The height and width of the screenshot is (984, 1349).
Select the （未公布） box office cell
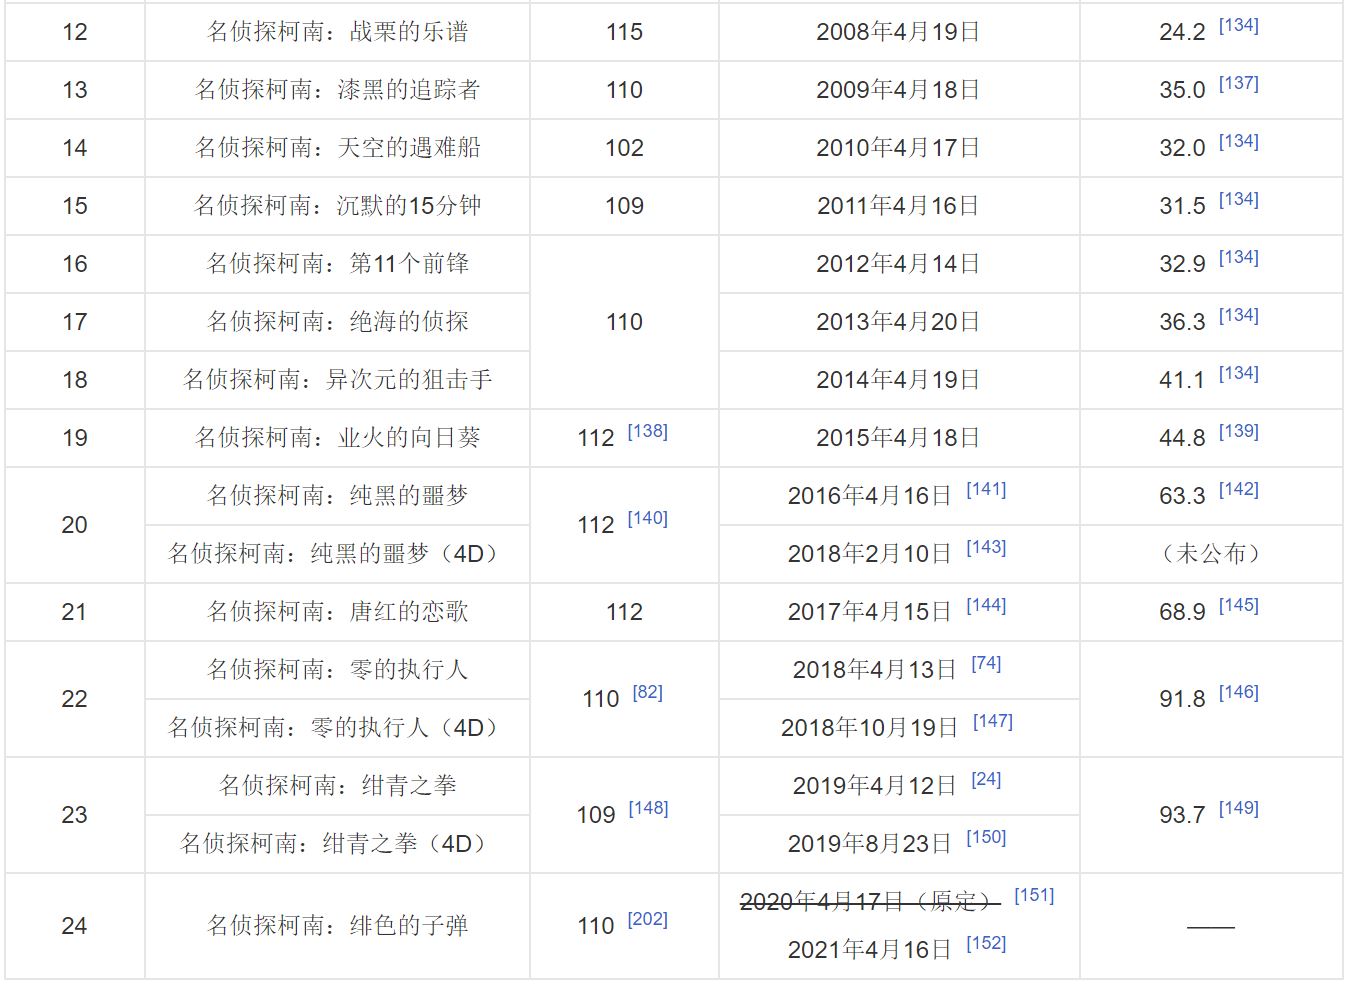click(1210, 554)
